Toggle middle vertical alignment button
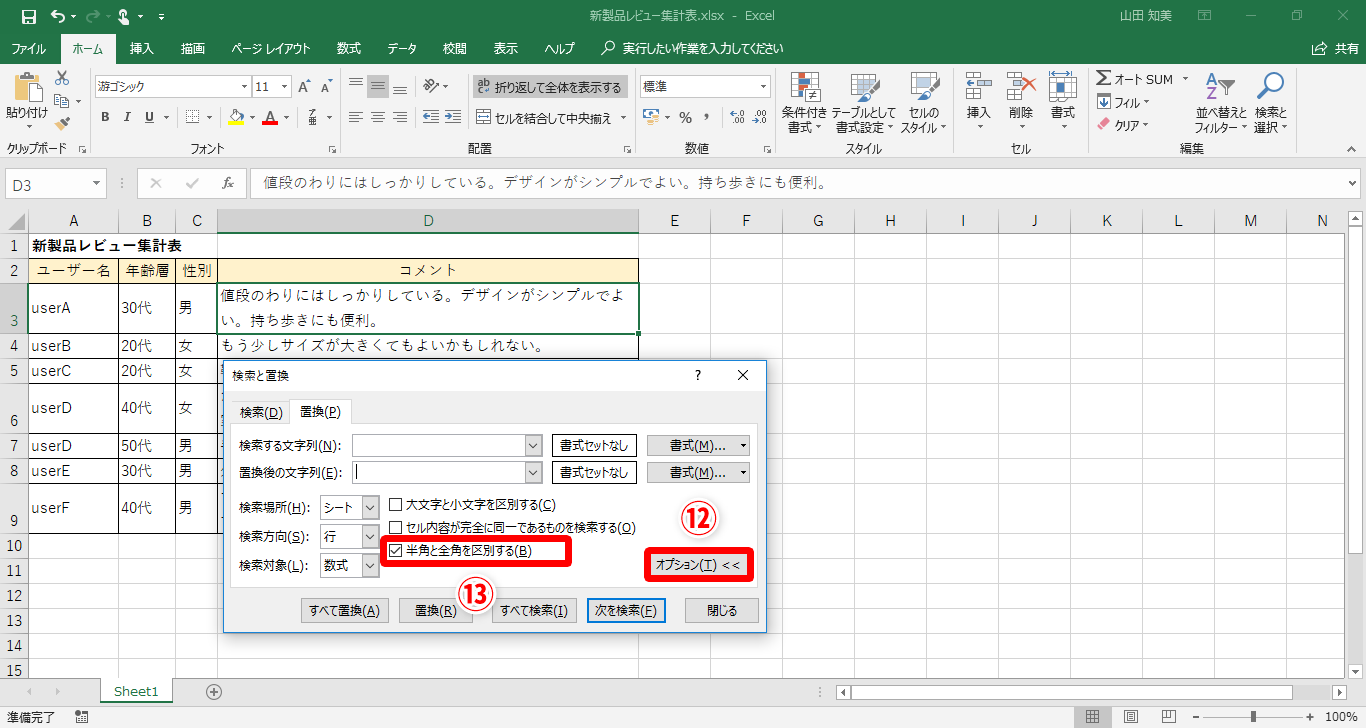Image resolution: width=1366 pixels, height=728 pixels. [377, 87]
